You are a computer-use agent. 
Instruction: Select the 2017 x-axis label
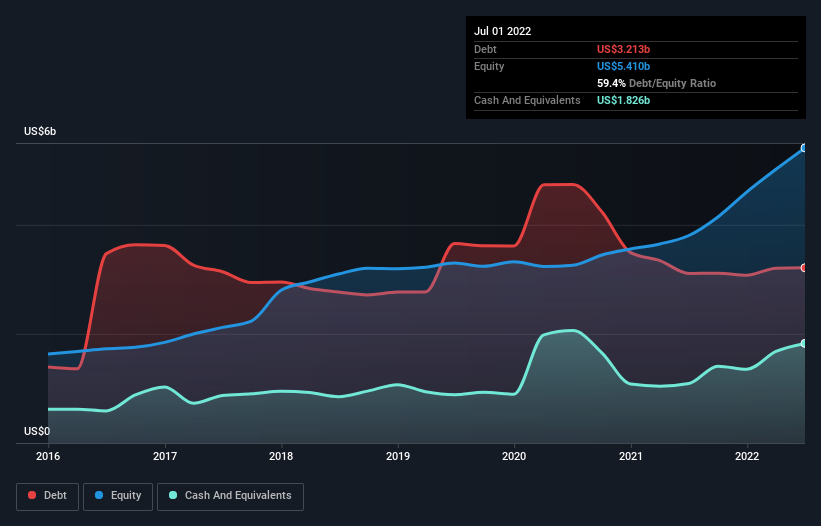pos(165,456)
